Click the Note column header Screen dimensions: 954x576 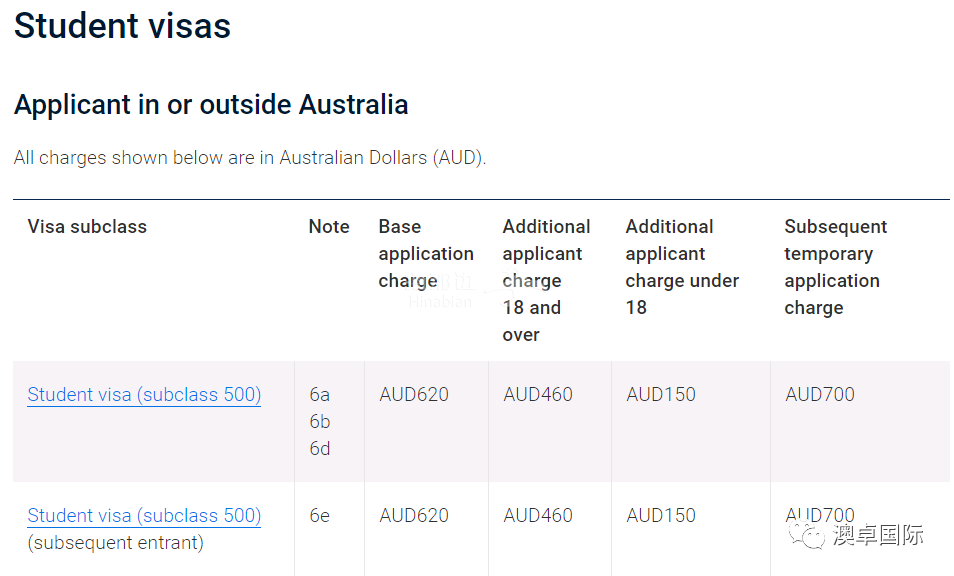329,227
